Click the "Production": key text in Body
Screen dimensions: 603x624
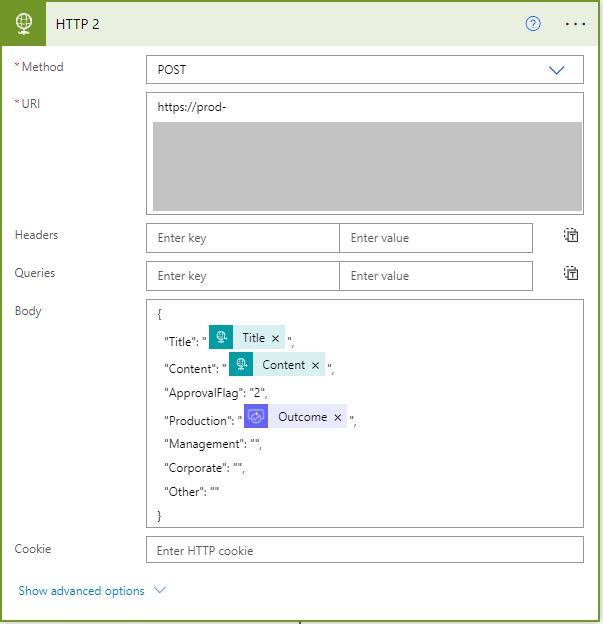pos(199,421)
